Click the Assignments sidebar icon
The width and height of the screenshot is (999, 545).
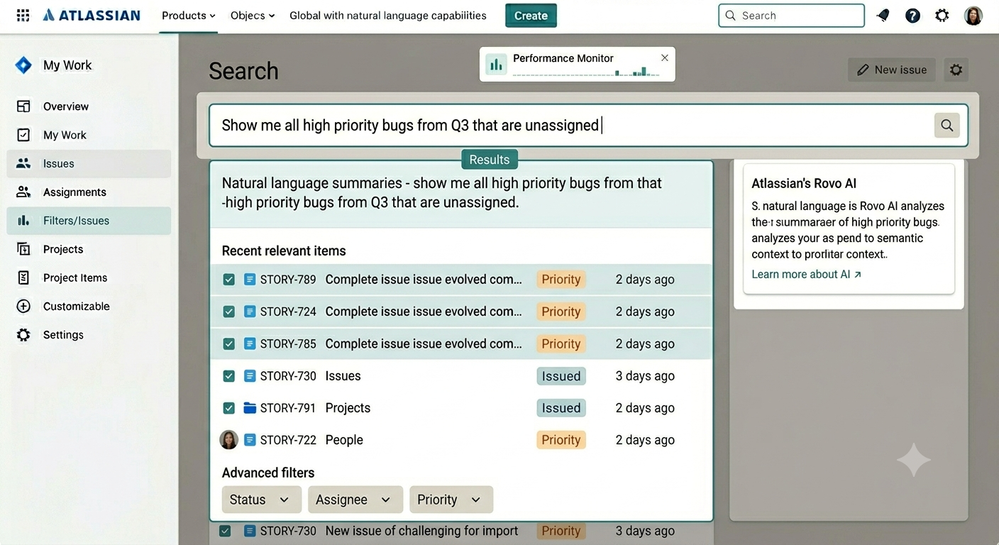click(x=24, y=192)
